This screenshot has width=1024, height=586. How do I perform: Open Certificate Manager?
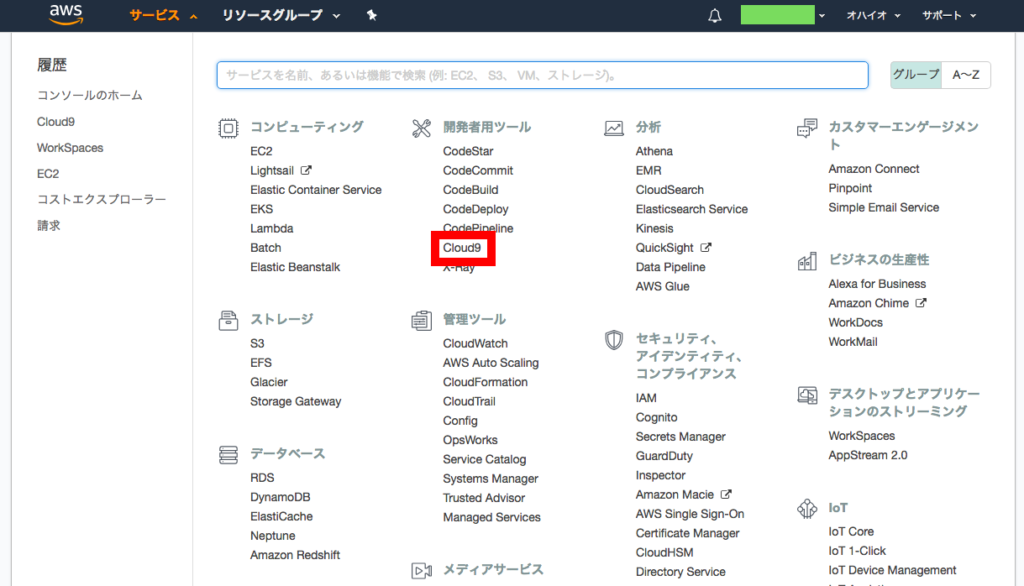pyautogui.click(x=688, y=533)
